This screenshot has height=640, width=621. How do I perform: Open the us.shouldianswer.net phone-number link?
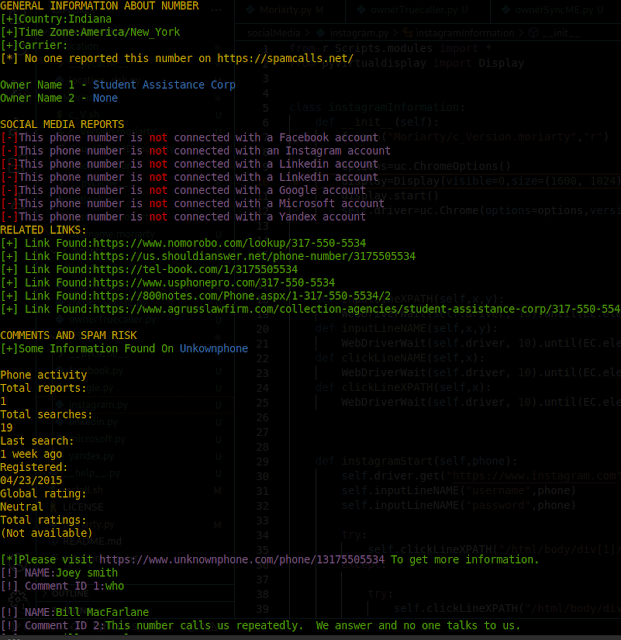[x=254, y=256]
